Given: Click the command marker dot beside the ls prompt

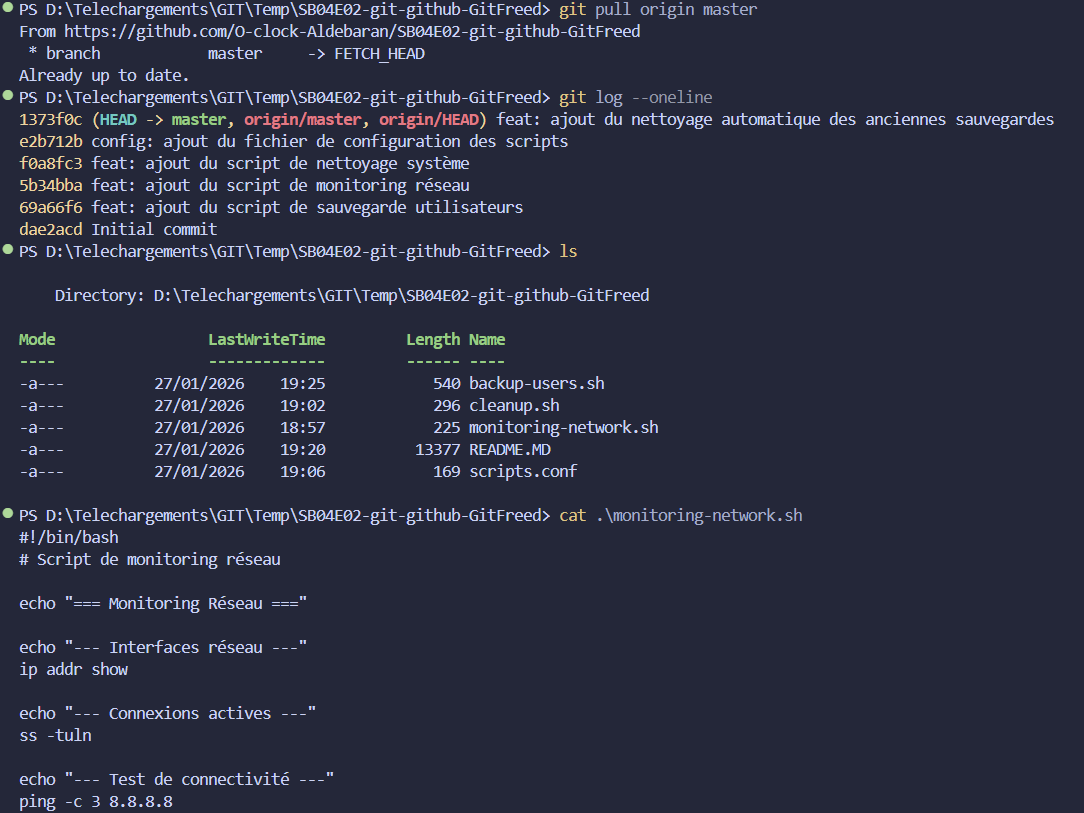Looking at the screenshot, I should click(8, 251).
